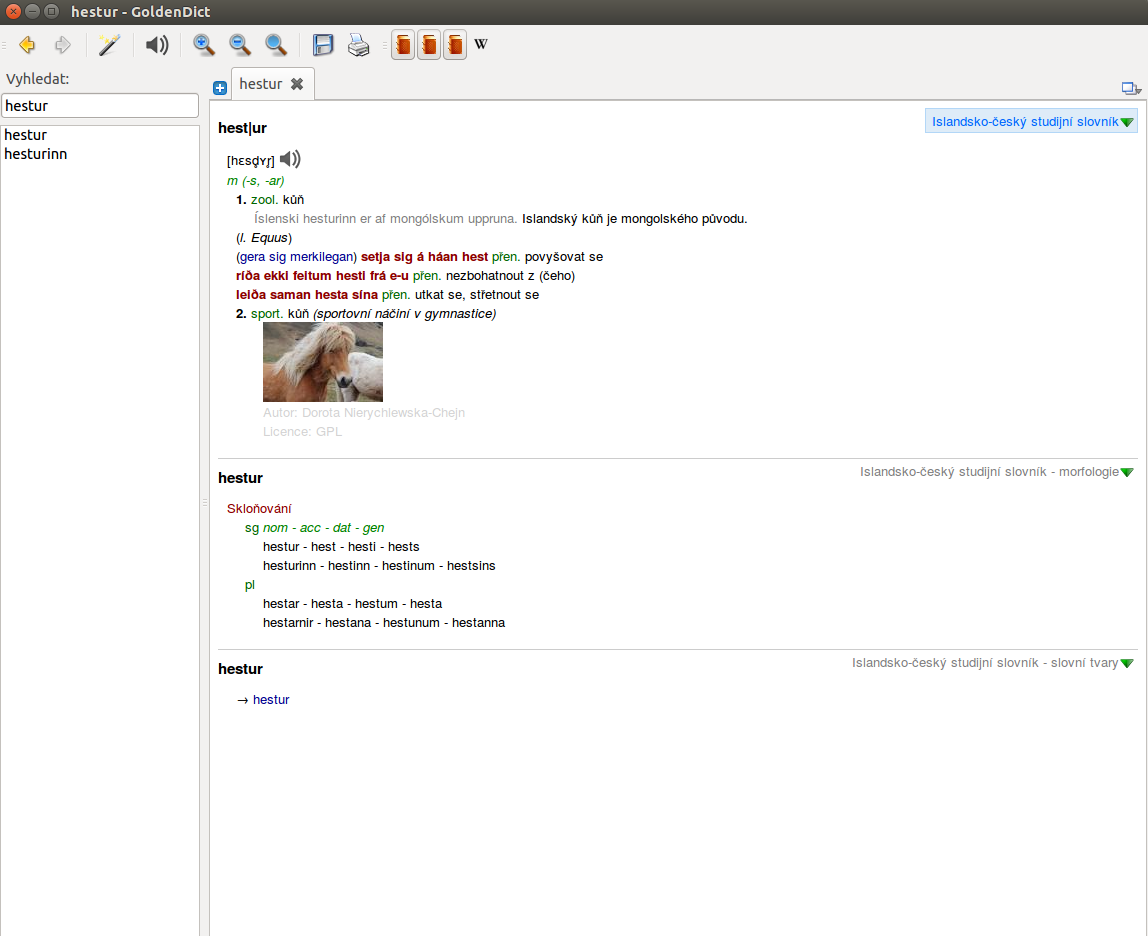Close the hestur tab
The width and height of the screenshot is (1148, 936).
pyautogui.click(x=297, y=84)
